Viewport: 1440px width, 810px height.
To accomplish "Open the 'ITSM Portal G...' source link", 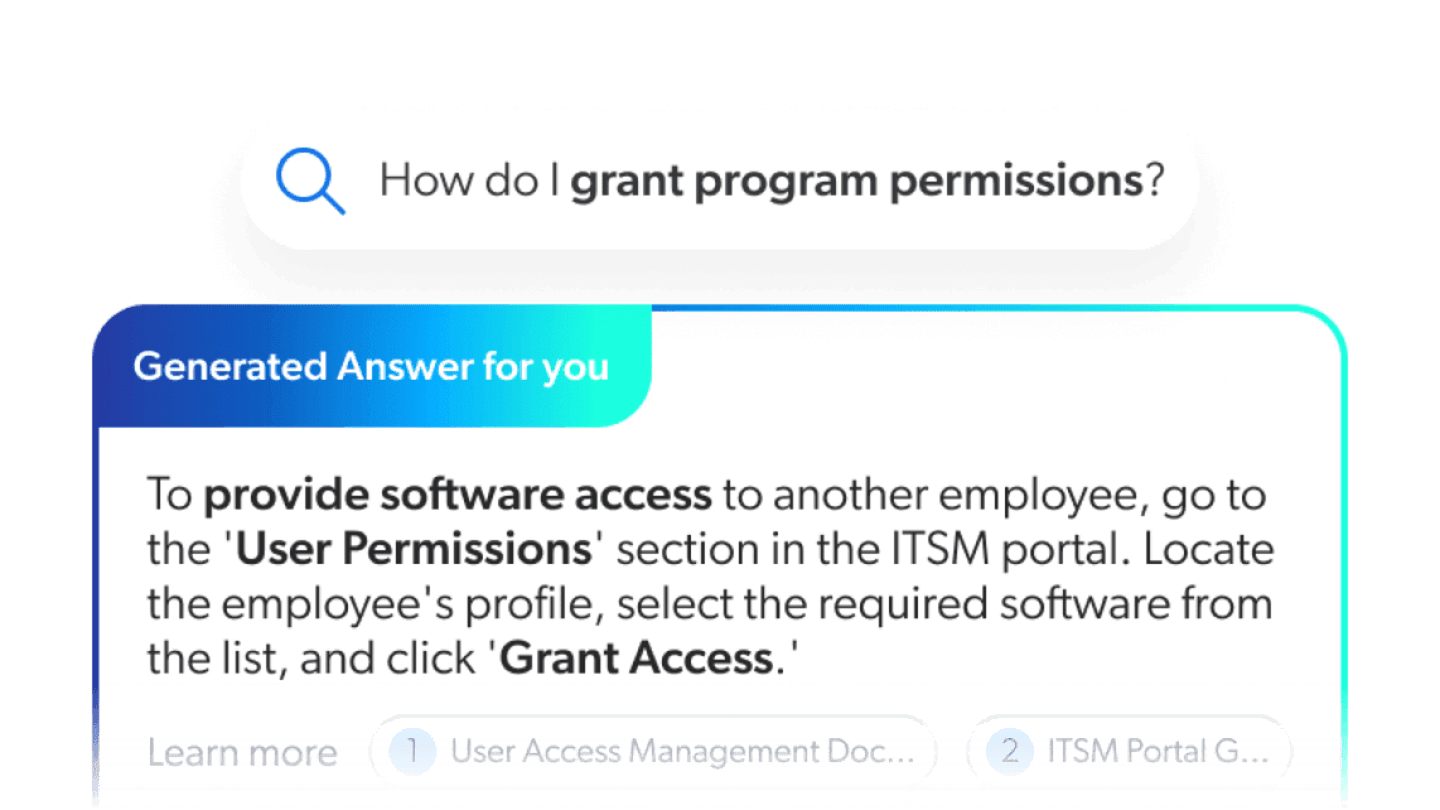I will pyautogui.click(x=1157, y=751).
